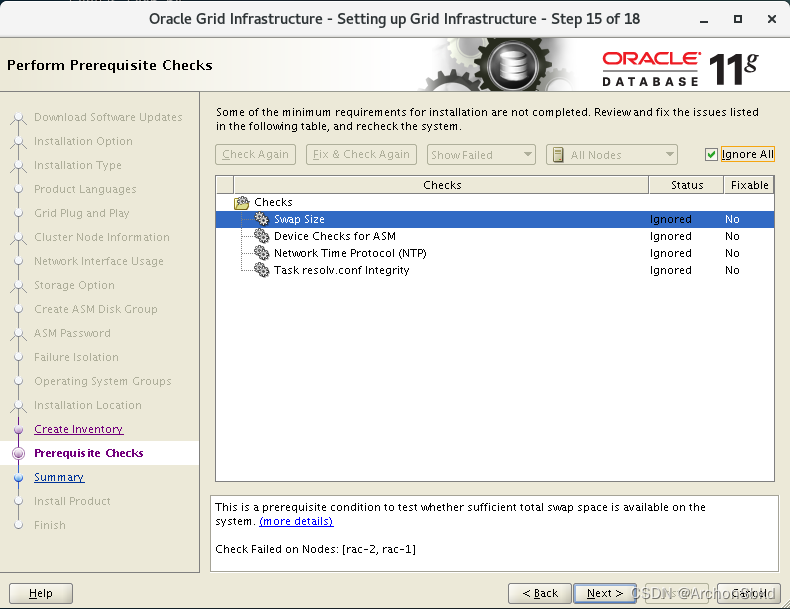Minimize the installer window

pos(704,19)
